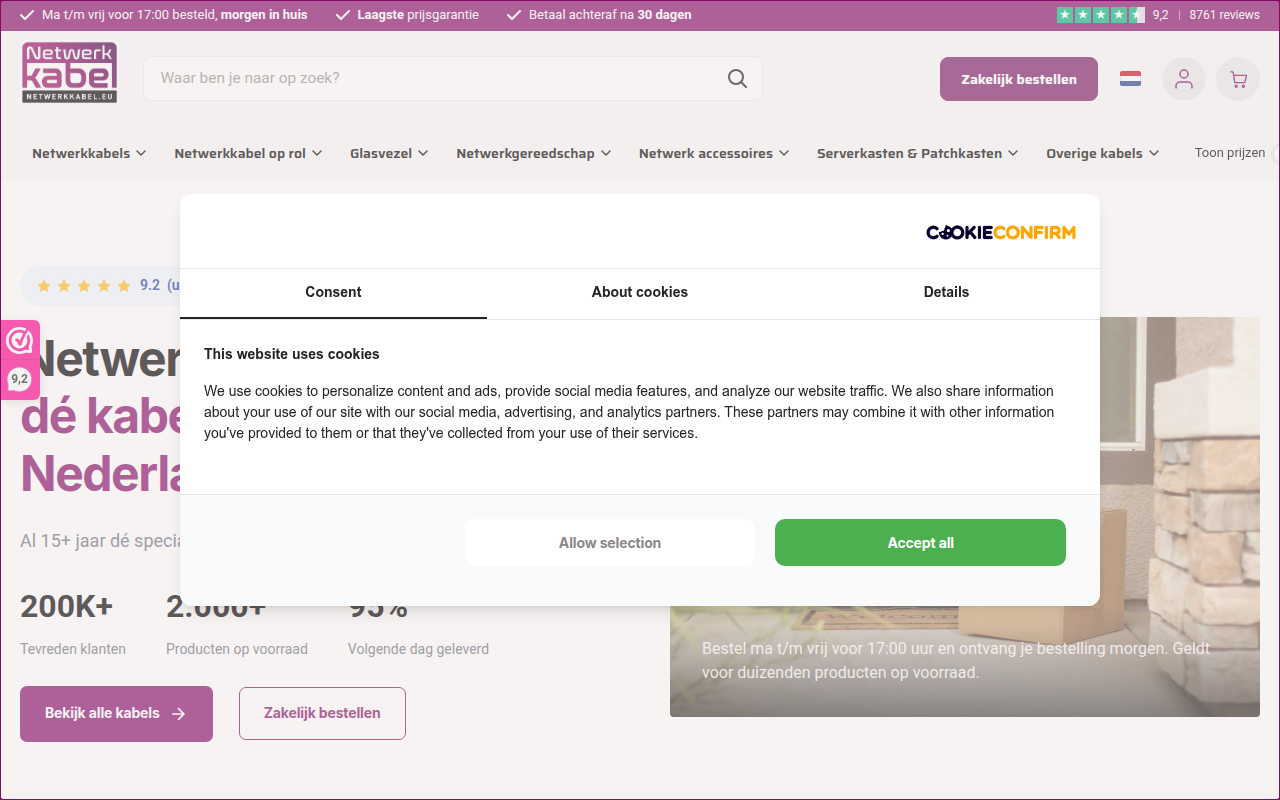
Task: Expand the Overige kabels menu
Action: (1102, 153)
